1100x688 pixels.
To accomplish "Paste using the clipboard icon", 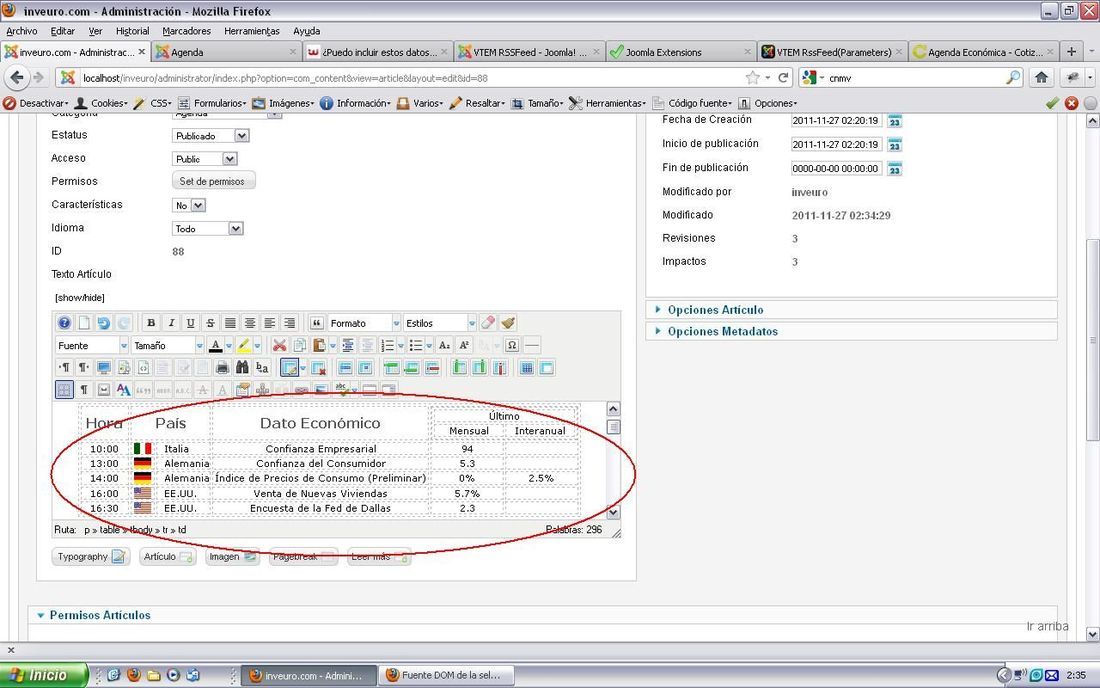I will pos(319,345).
